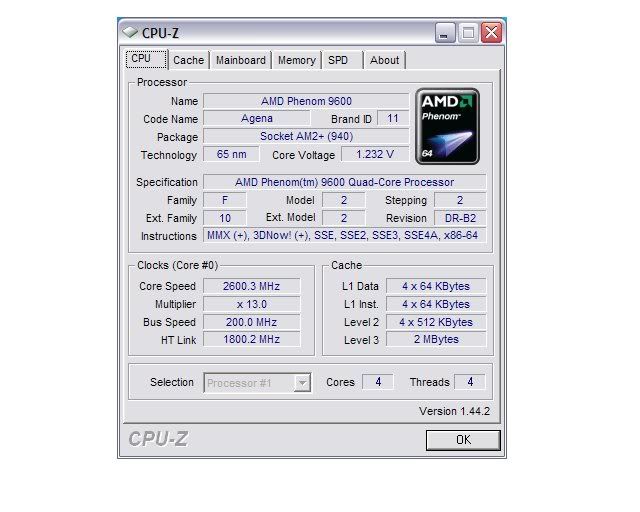This screenshot has width=640, height=512.
Task: Click the Cores value 4
Action: (x=378, y=382)
